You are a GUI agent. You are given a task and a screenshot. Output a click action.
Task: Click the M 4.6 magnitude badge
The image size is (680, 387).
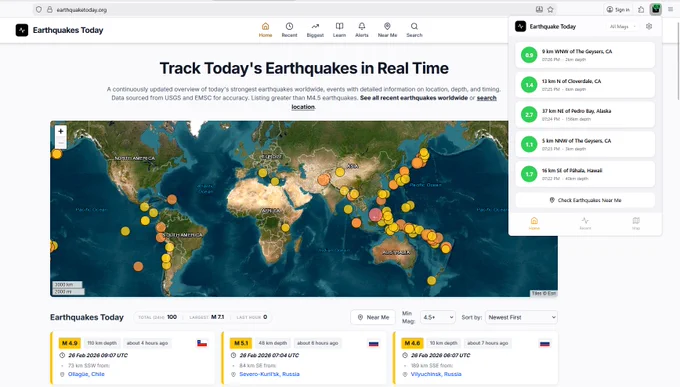412,343
